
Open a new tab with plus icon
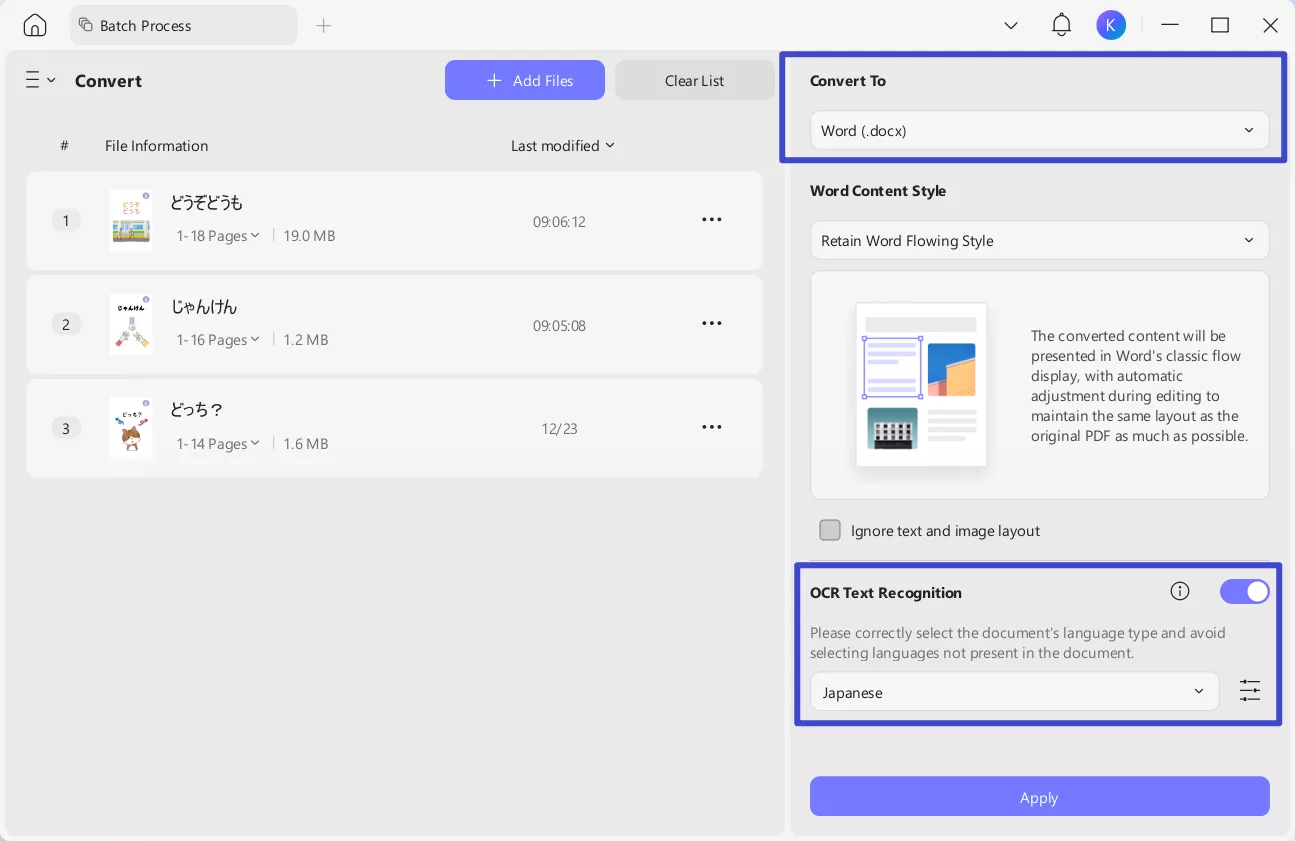tap(323, 26)
